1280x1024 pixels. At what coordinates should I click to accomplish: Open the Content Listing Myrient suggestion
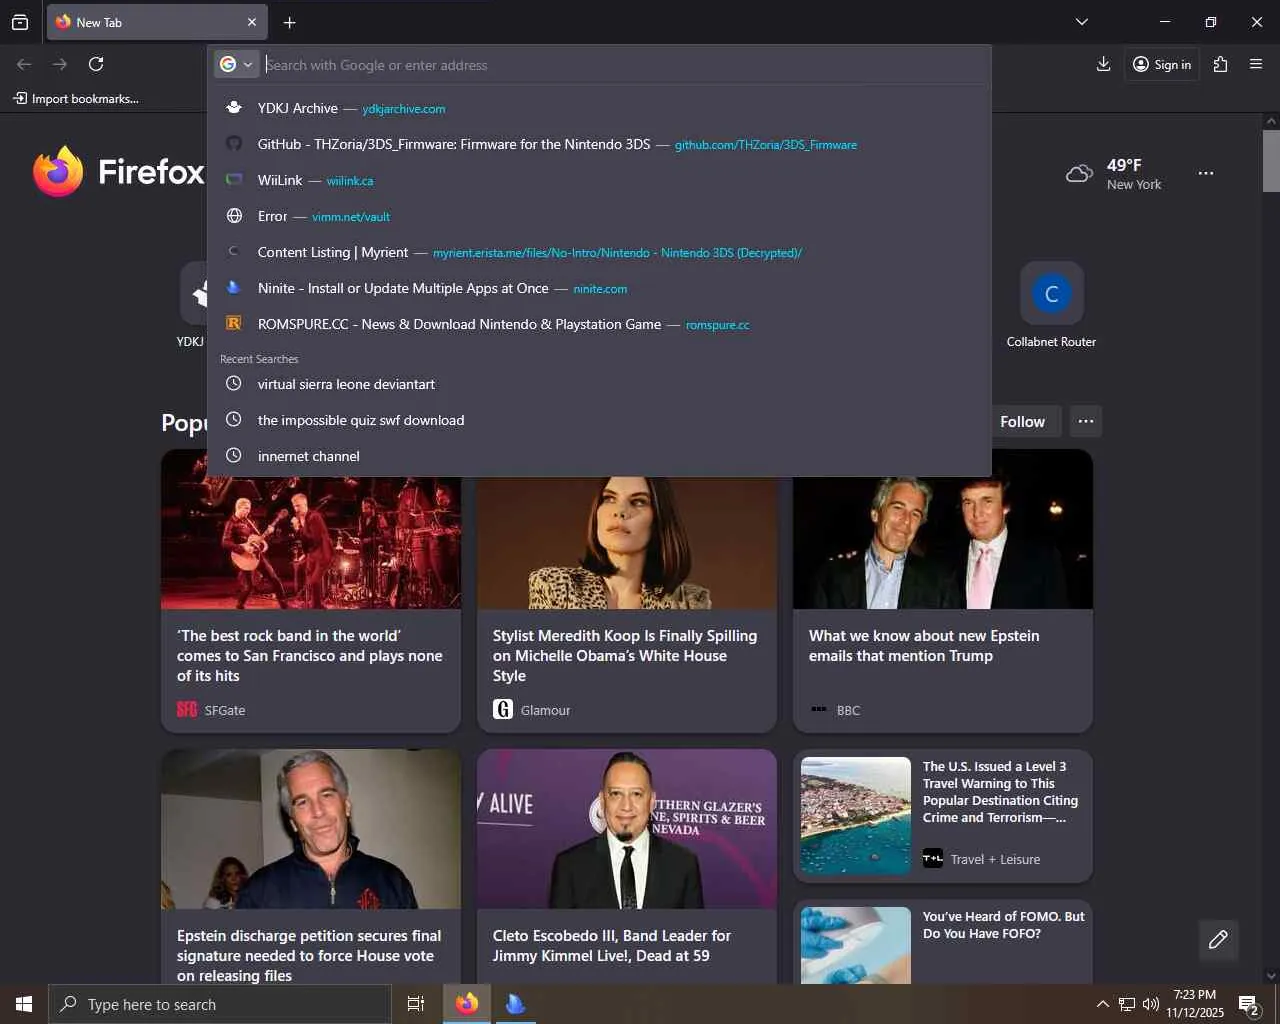pyautogui.click(x=599, y=252)
